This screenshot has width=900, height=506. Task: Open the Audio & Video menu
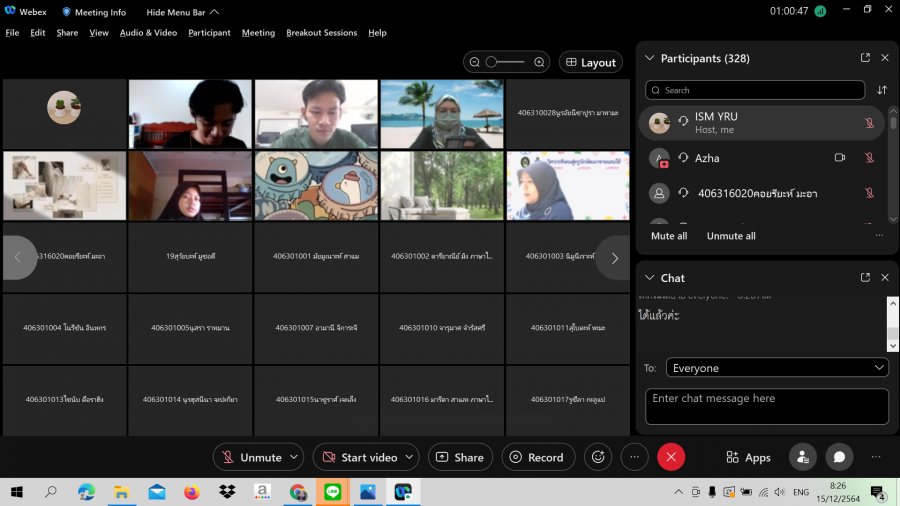(x=148, y=32)
